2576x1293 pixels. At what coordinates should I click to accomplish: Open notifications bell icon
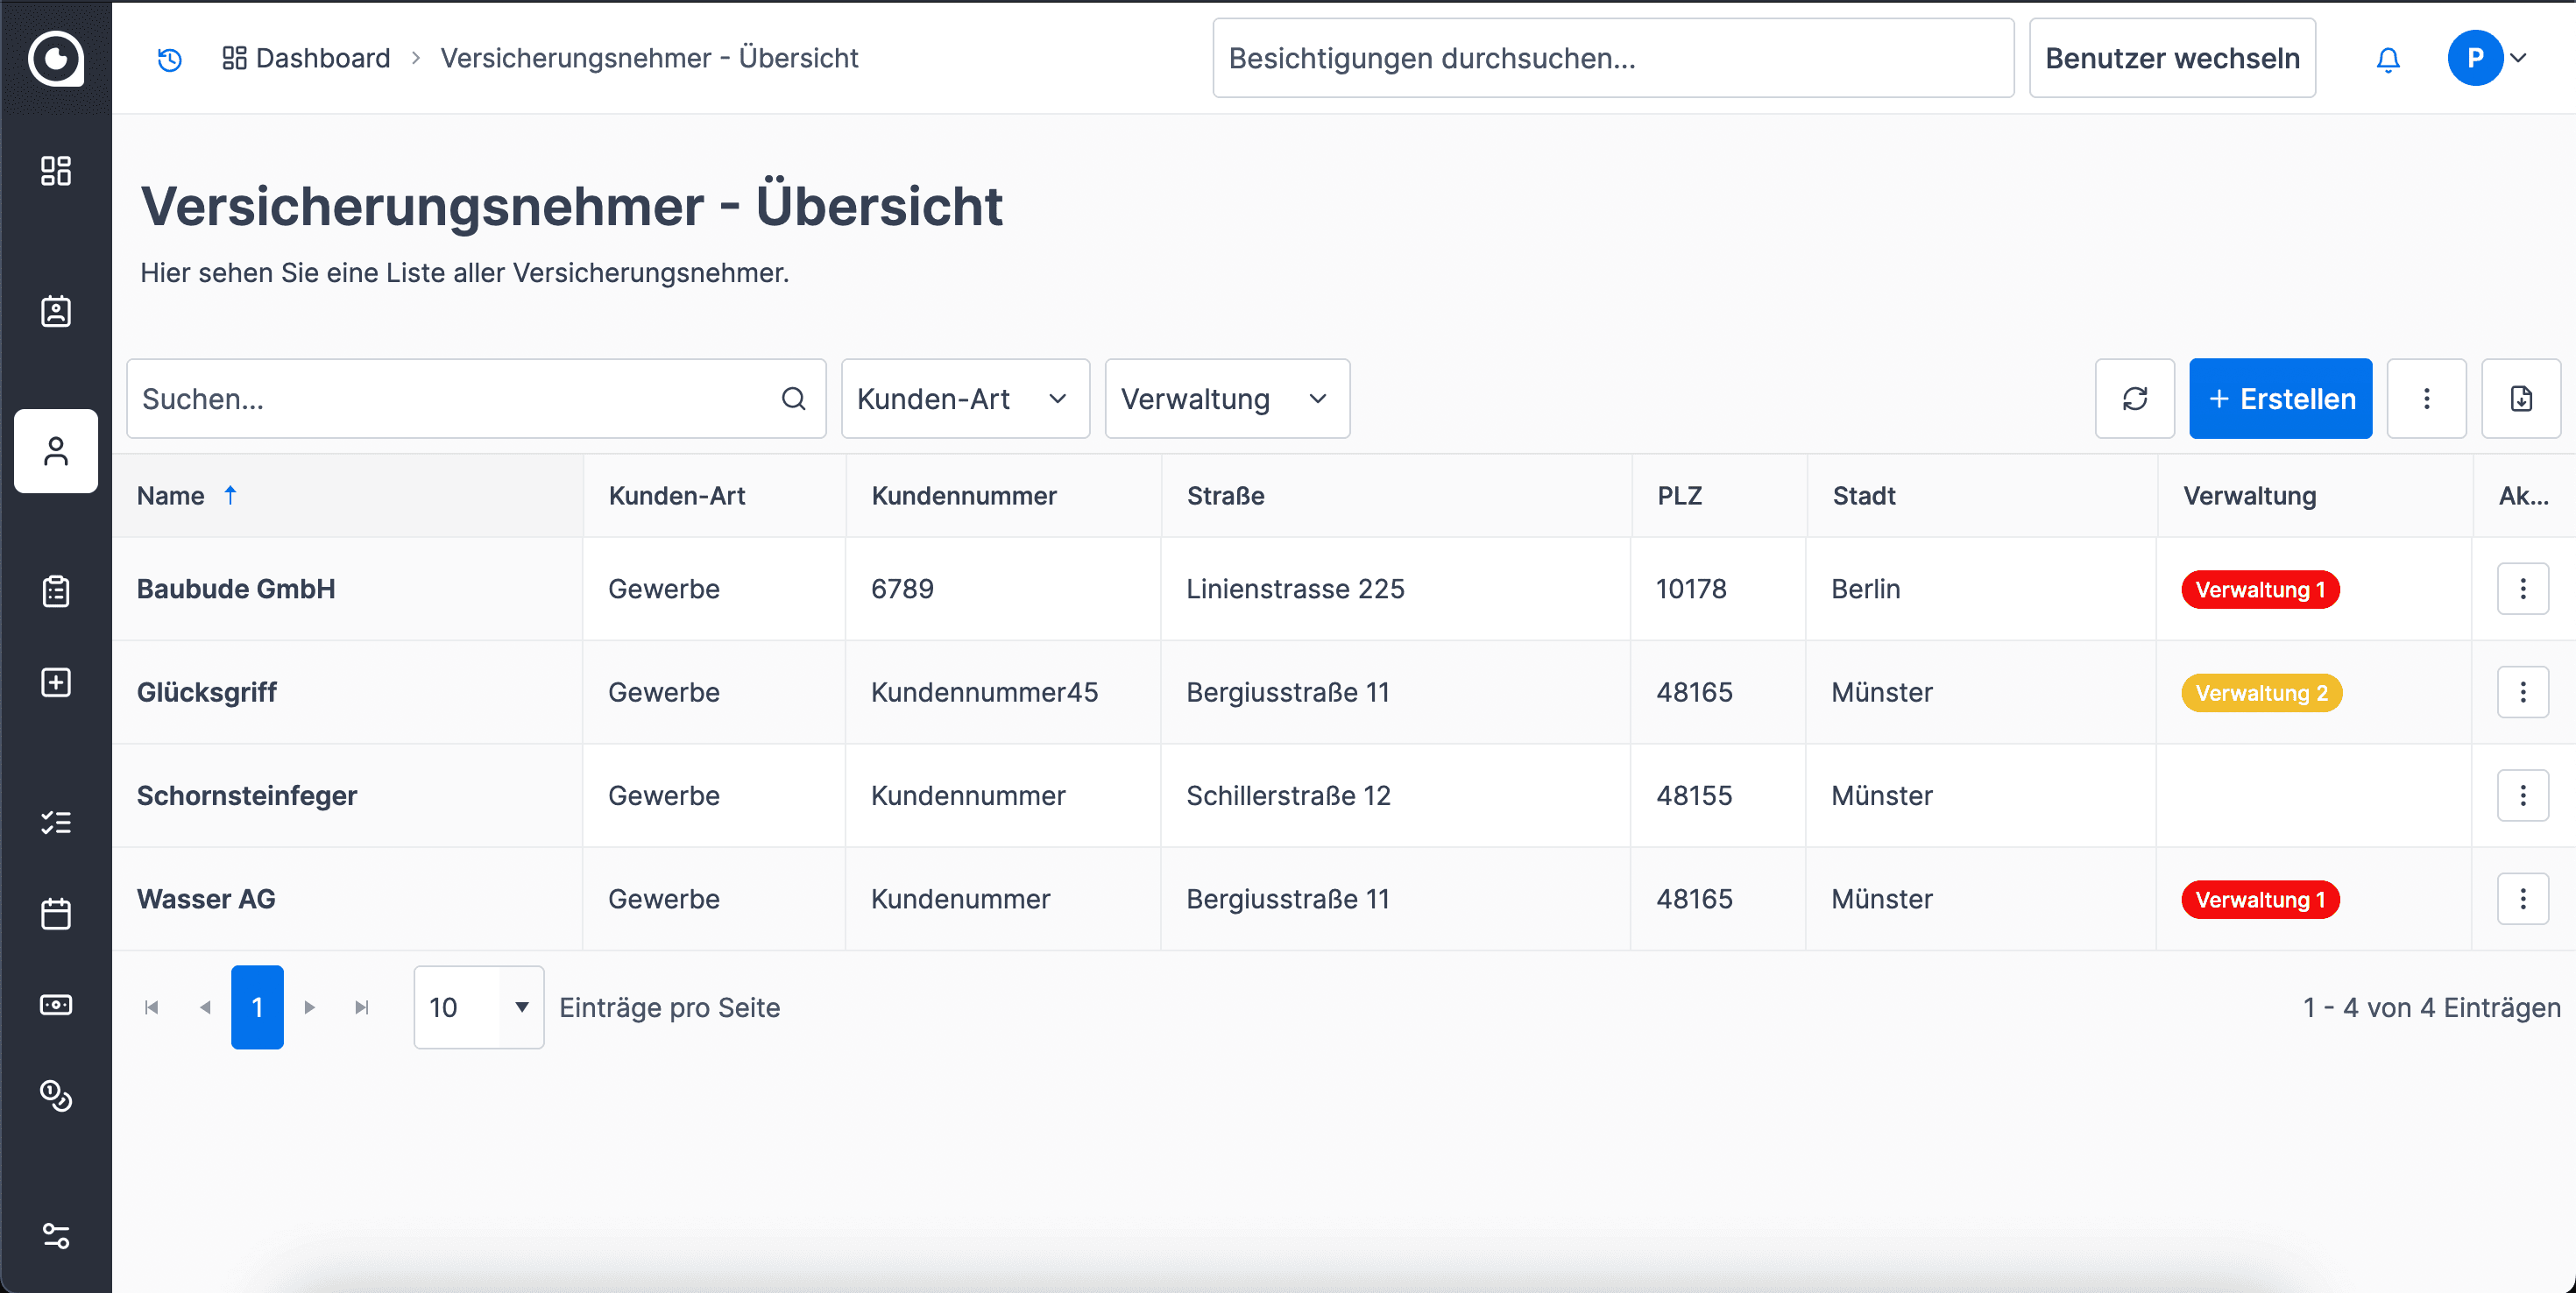2387,59
